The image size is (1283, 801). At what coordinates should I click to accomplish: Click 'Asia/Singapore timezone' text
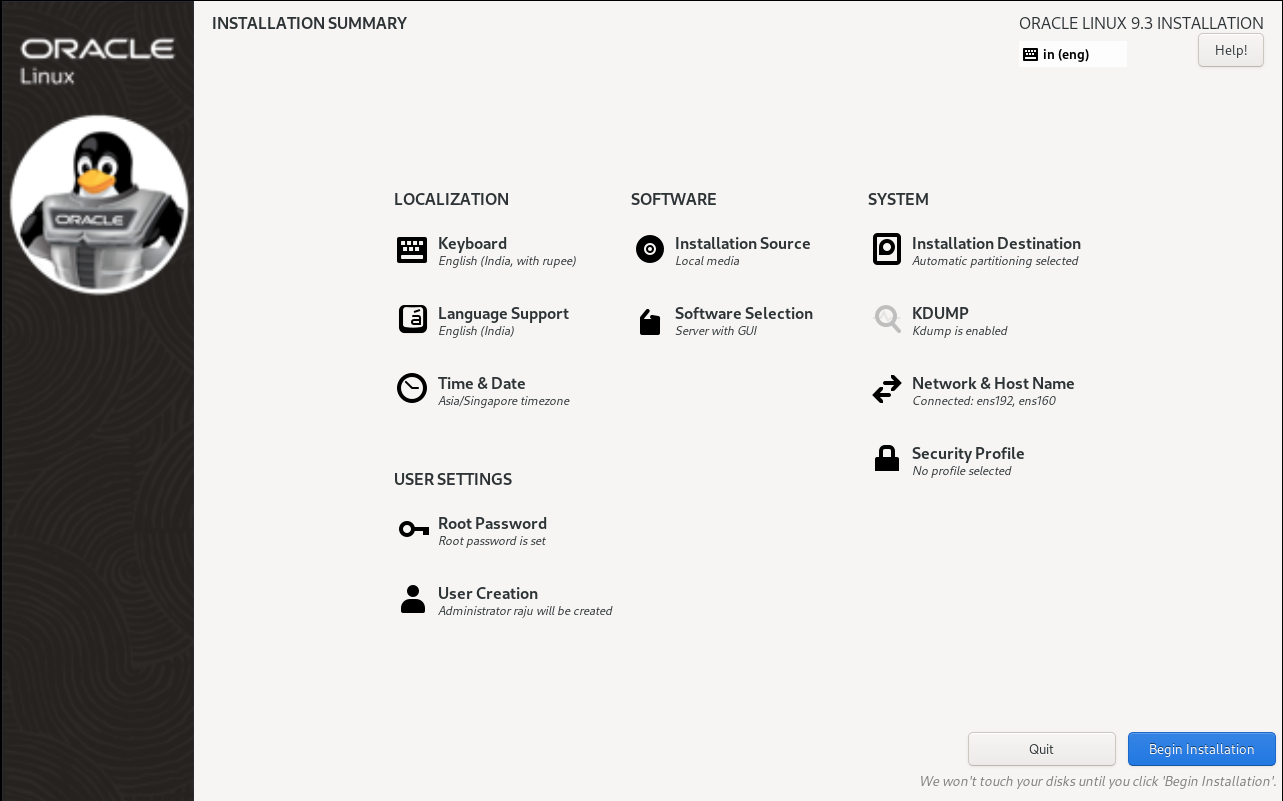click(x=503, y=401)
